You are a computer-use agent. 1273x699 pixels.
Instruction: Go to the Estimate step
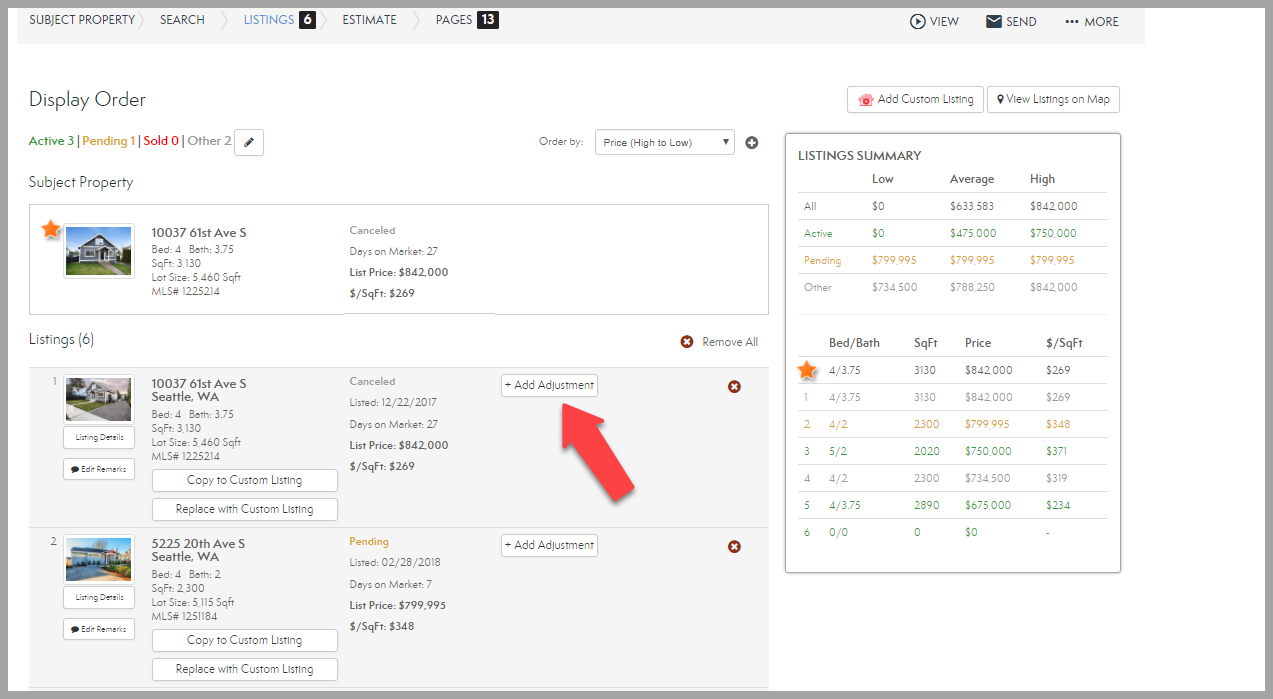point(369,20)
